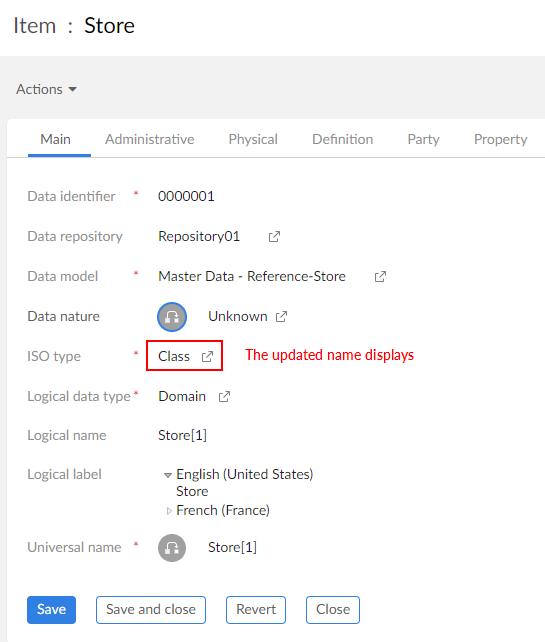Switch to the Main tab
545x642 pixels.
(x=55, y=139)
